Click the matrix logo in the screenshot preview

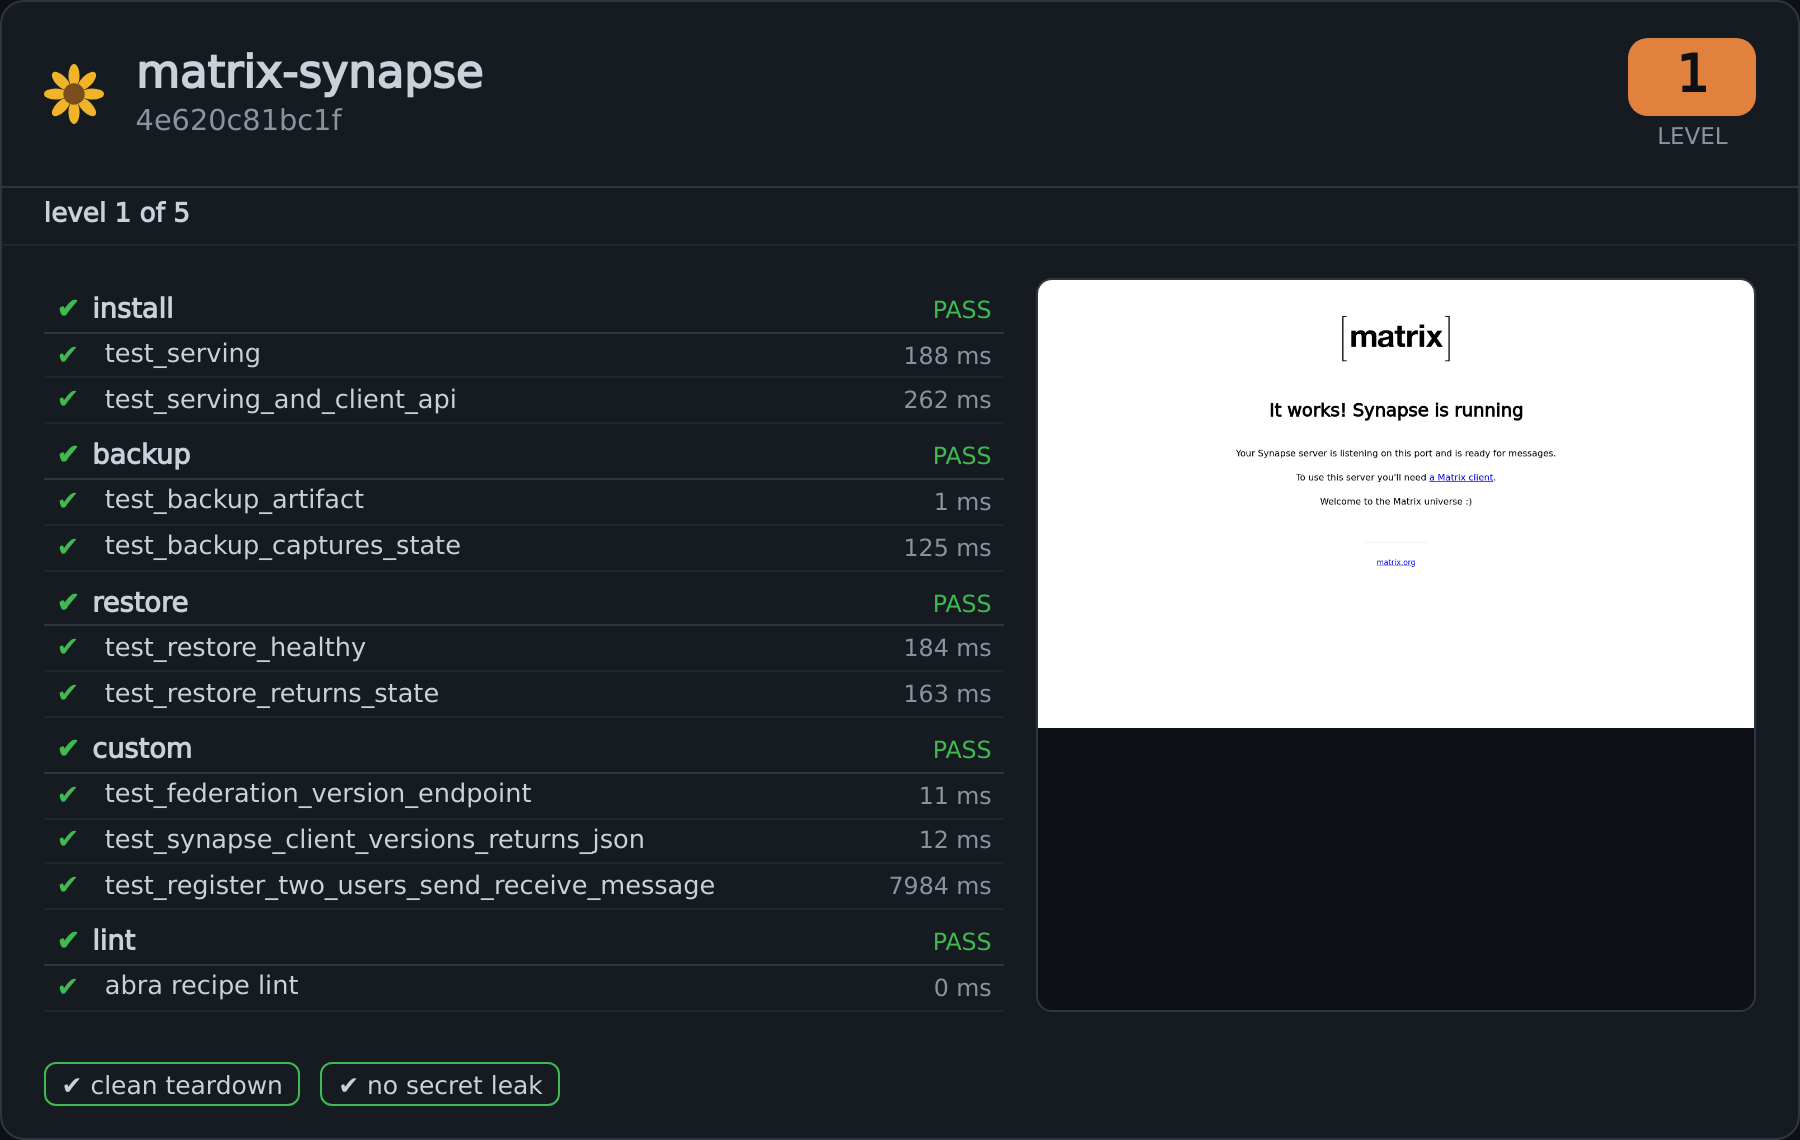pyautogui.click(x=1396, y=338)
